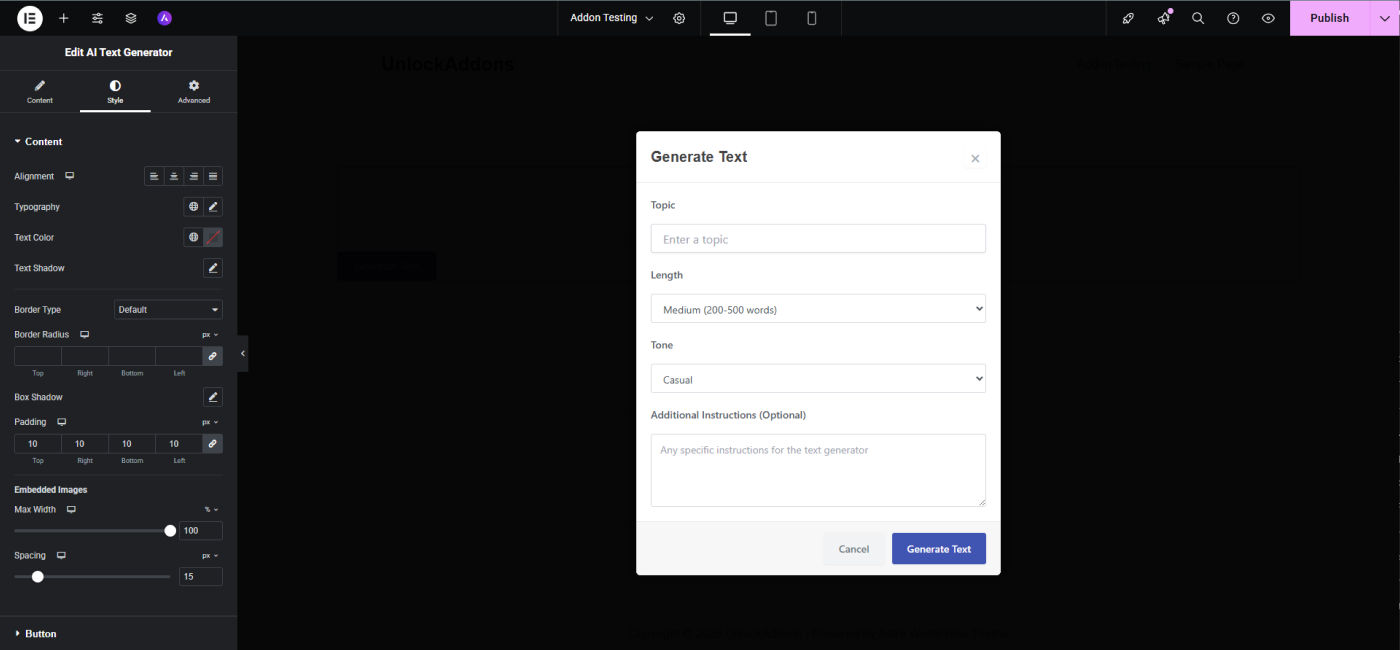Toggle linked Border Radius values
This screenshot has height=650, width=1400.
pos(213,356)
